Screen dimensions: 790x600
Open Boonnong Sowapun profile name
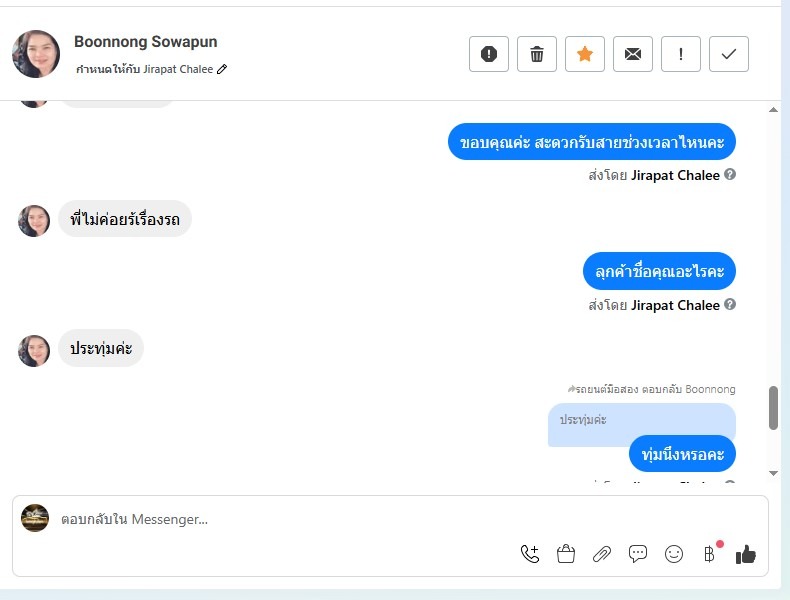click(x=146, y=42)
